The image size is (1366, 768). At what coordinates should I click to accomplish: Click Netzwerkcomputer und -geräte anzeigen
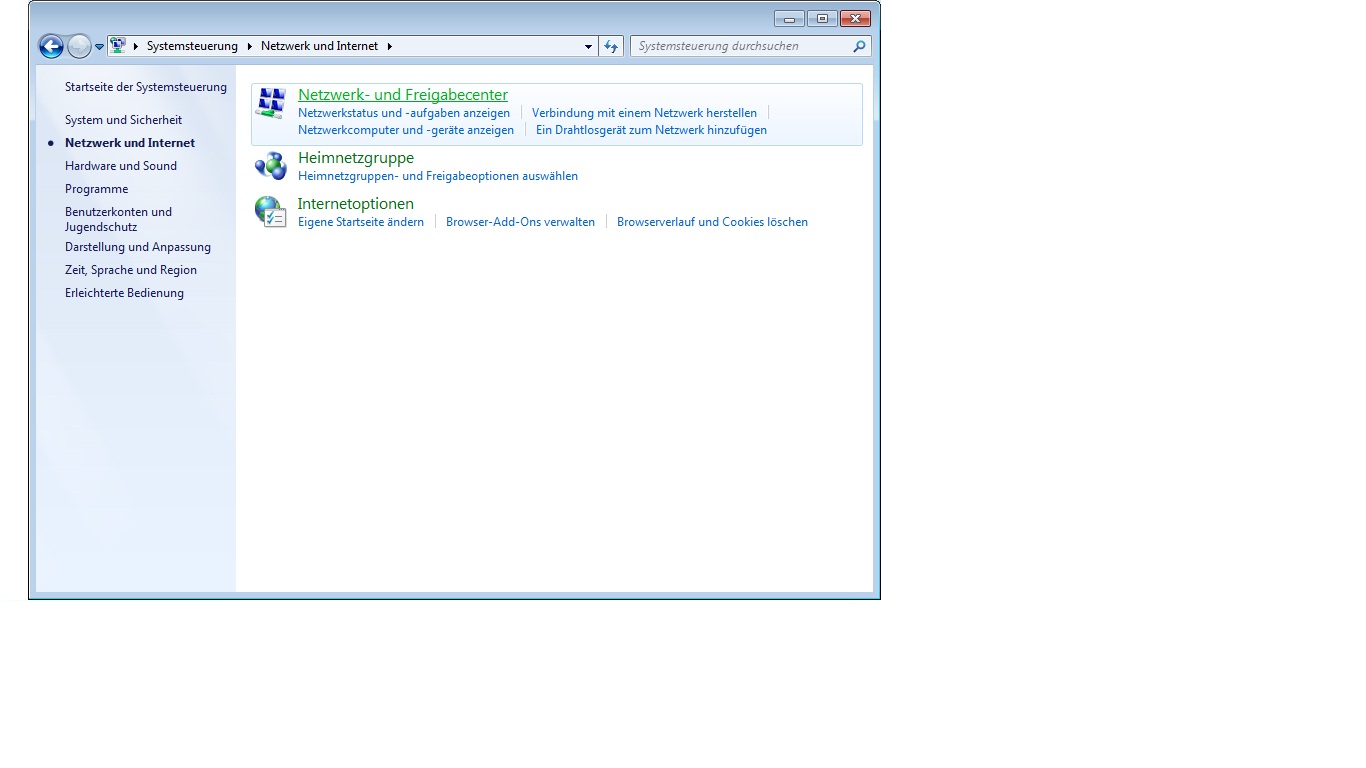(406, 130)
